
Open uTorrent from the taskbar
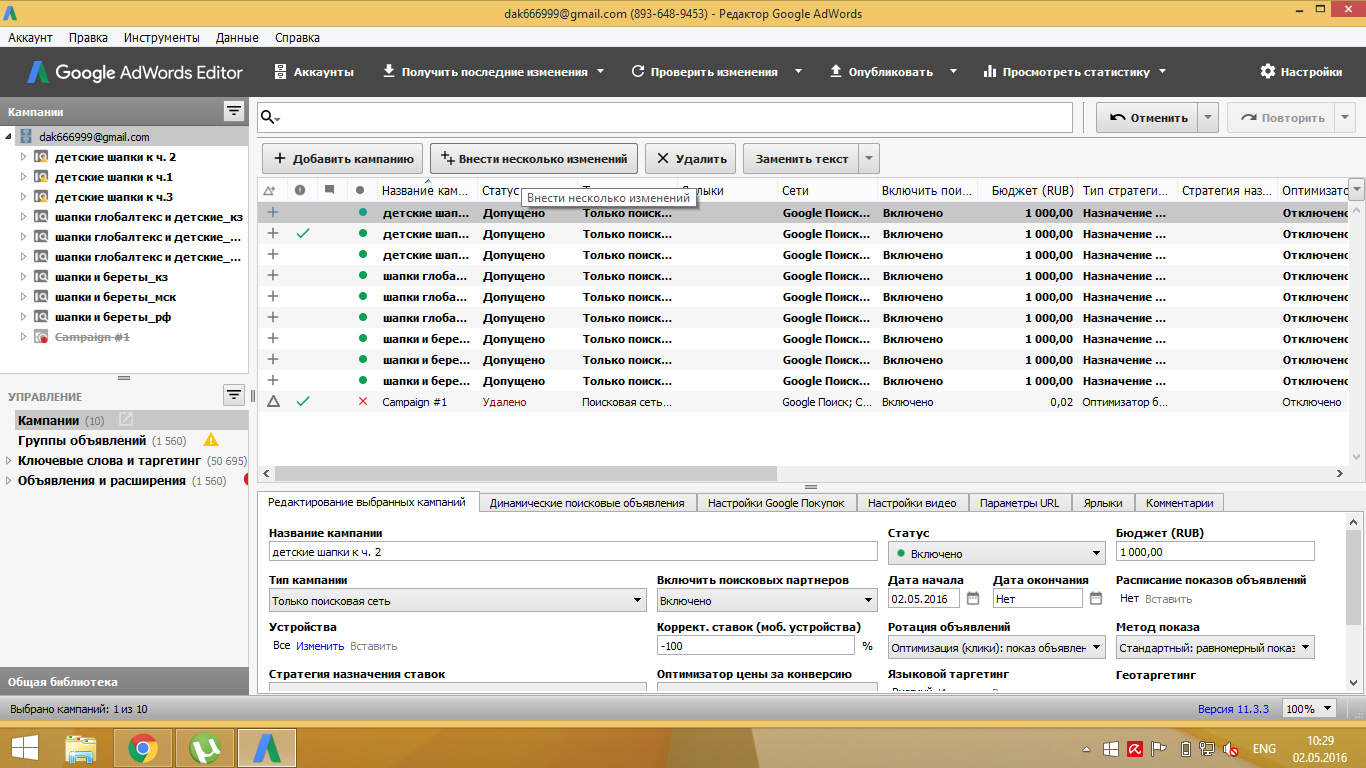pyautogui.click(x=205, y=748)
